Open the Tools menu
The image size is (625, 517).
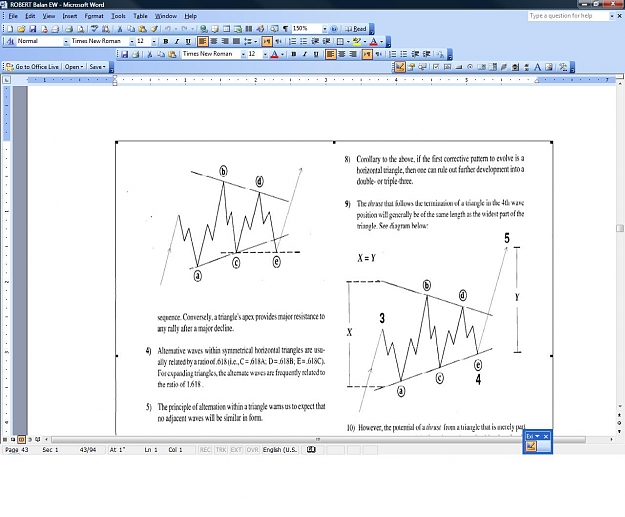click(x=118, y=16)
